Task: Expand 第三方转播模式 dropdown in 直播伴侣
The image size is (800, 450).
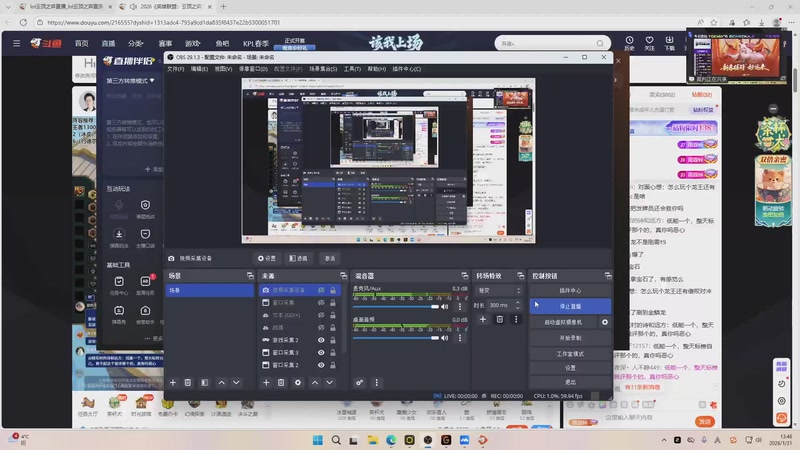Action: click(x=130, y=81)
